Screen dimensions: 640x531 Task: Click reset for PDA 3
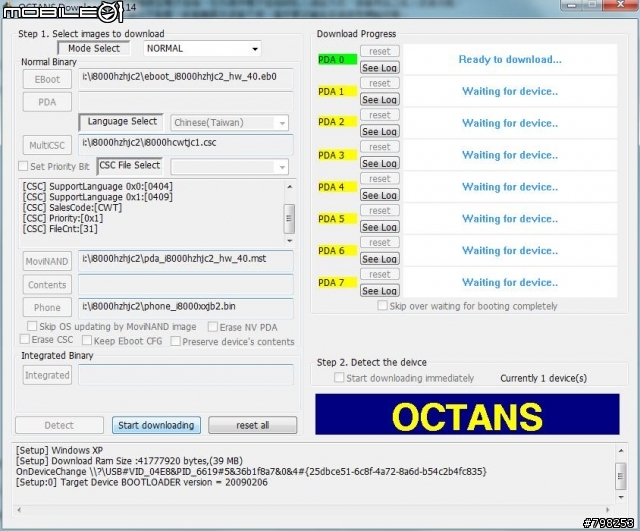380,147
